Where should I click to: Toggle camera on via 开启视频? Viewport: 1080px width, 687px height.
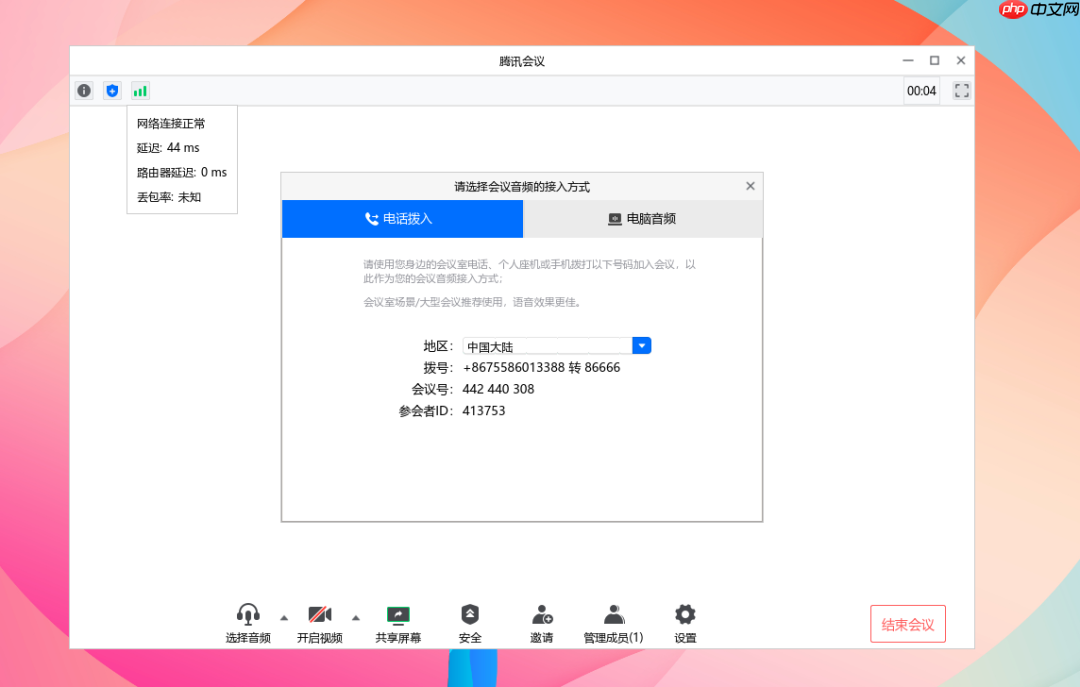click(319, 614)
